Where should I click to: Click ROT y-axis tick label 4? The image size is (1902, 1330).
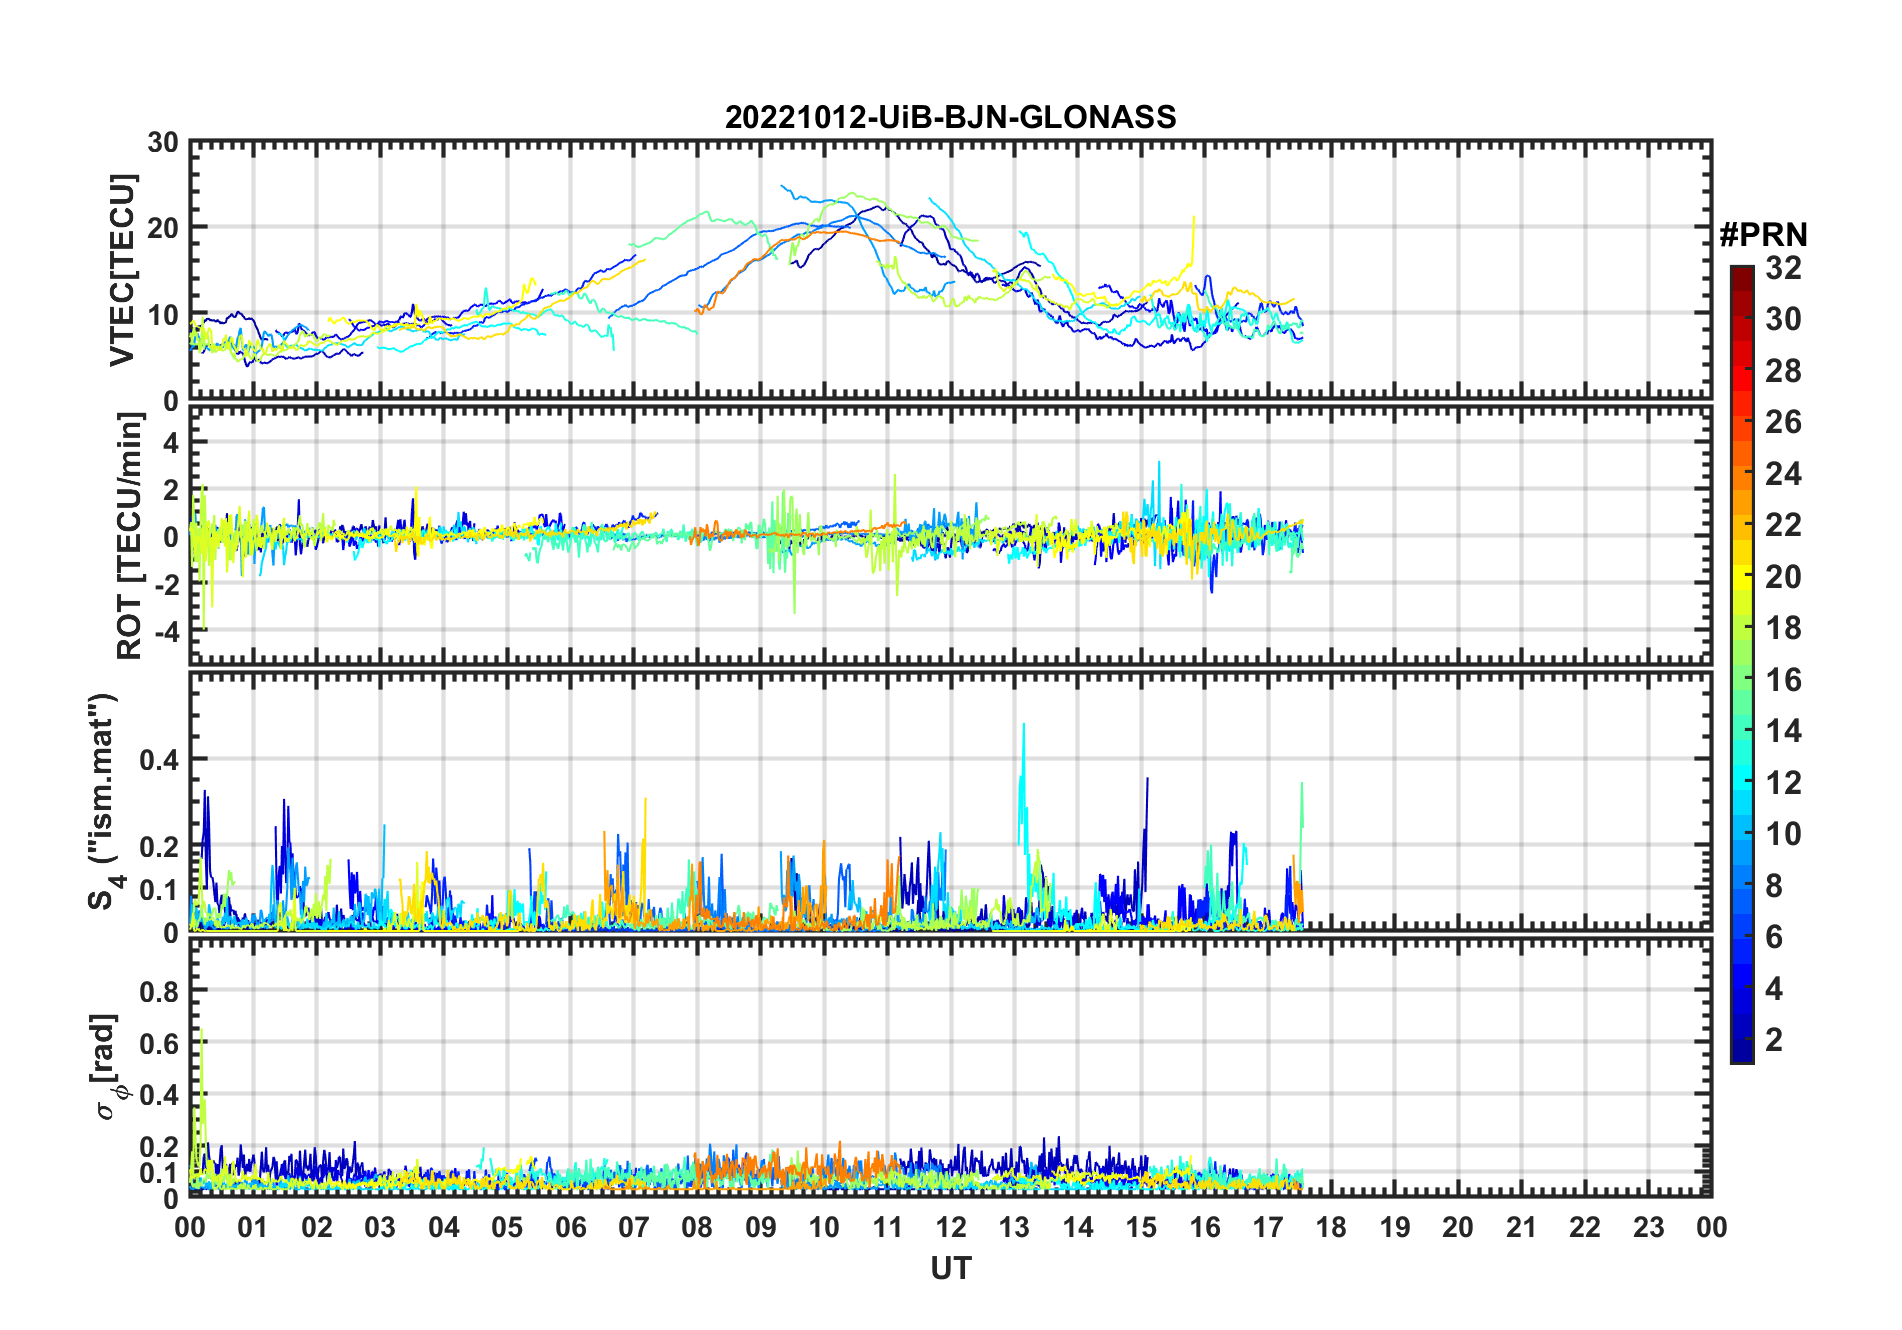(x=171, y=442)
